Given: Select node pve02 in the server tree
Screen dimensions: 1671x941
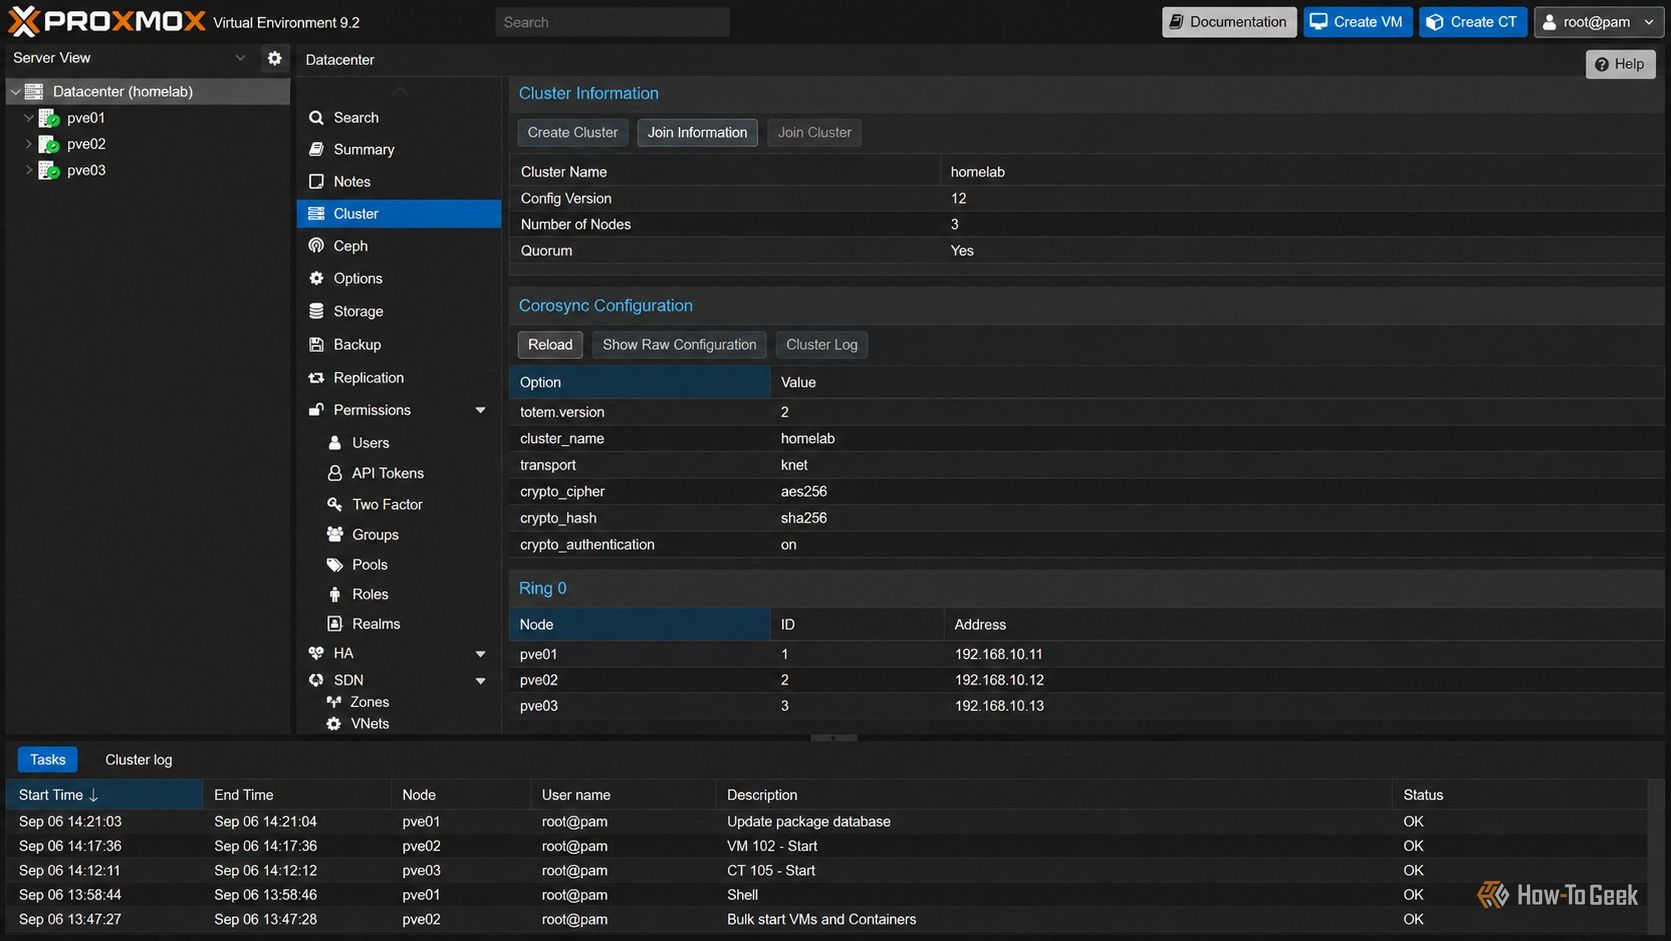Looking at the screenshot, I should pyautogui.click(x=86, y=144).
